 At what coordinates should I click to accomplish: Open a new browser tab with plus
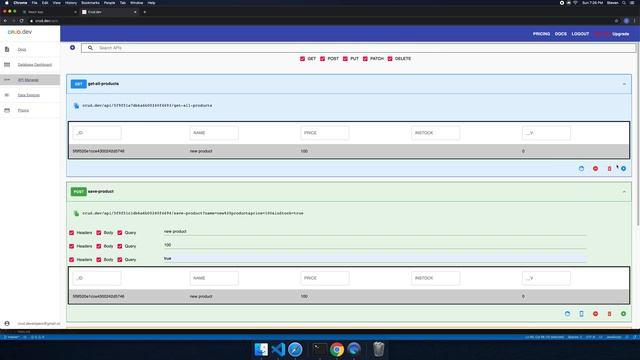(145, 12)
